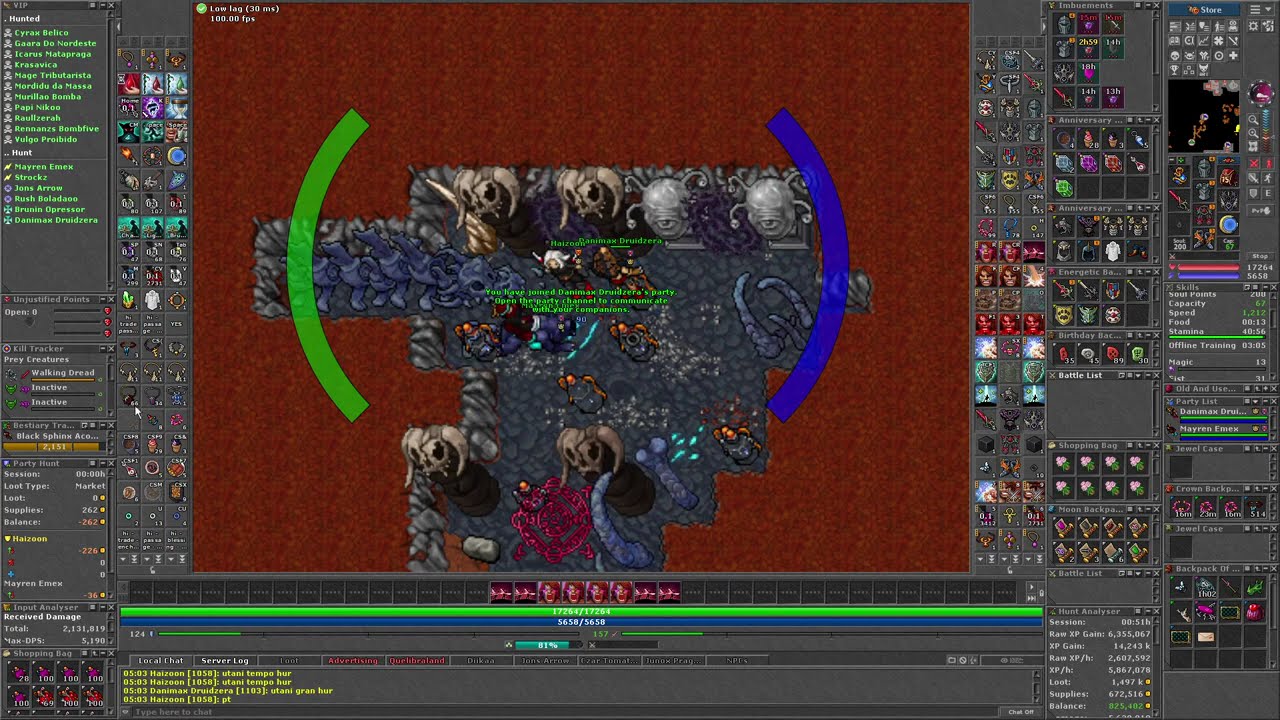Open the Loot chat tab
1280x720 pixels.
point(288,661)
